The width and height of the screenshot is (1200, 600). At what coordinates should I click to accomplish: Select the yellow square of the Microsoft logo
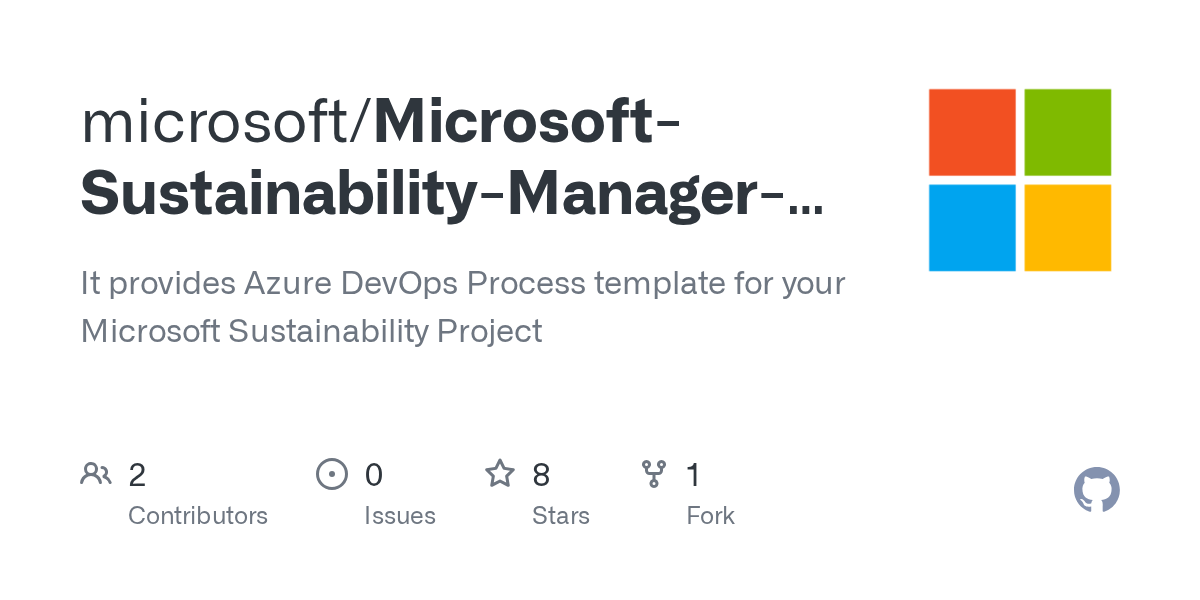pyautogui.click(x=1068, y=228)
